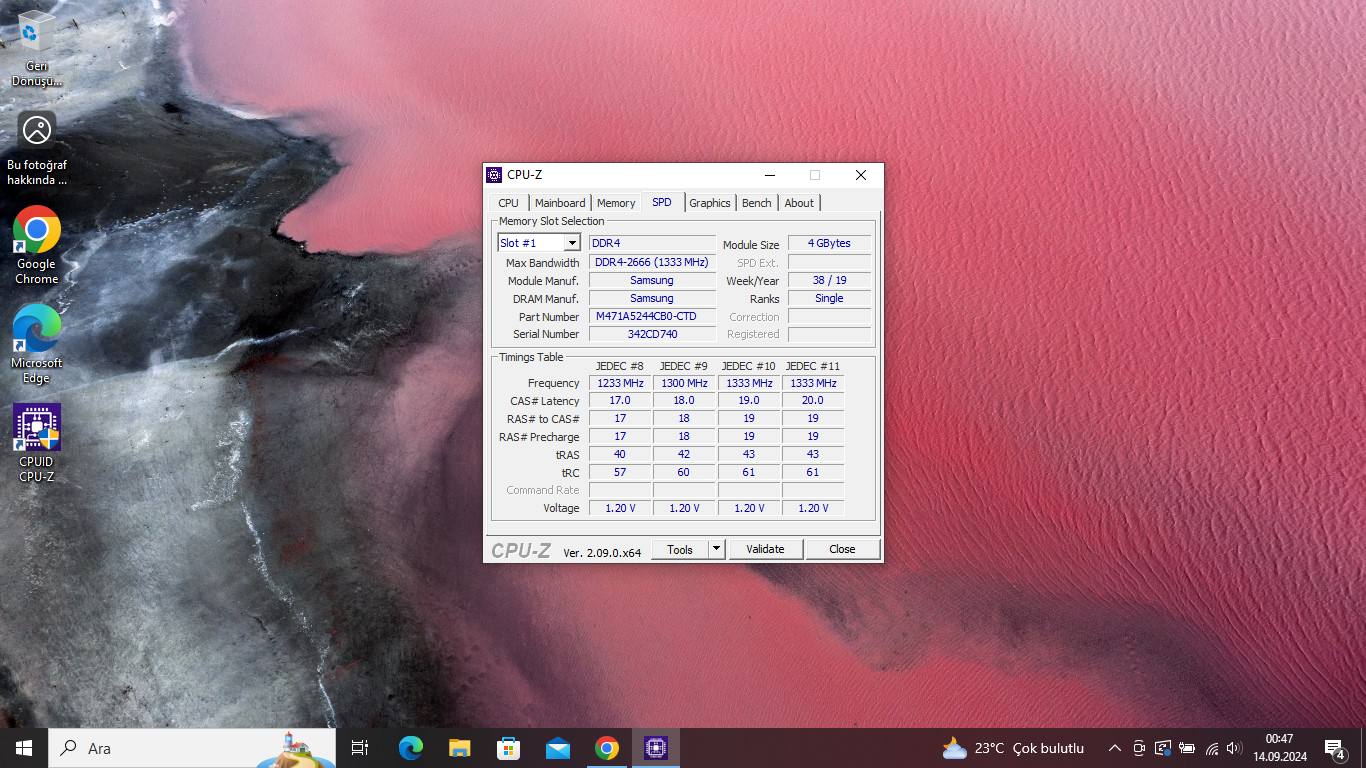Go to the Bench tab
This screenshot has width=1366, height=768.
click(756, 203)
